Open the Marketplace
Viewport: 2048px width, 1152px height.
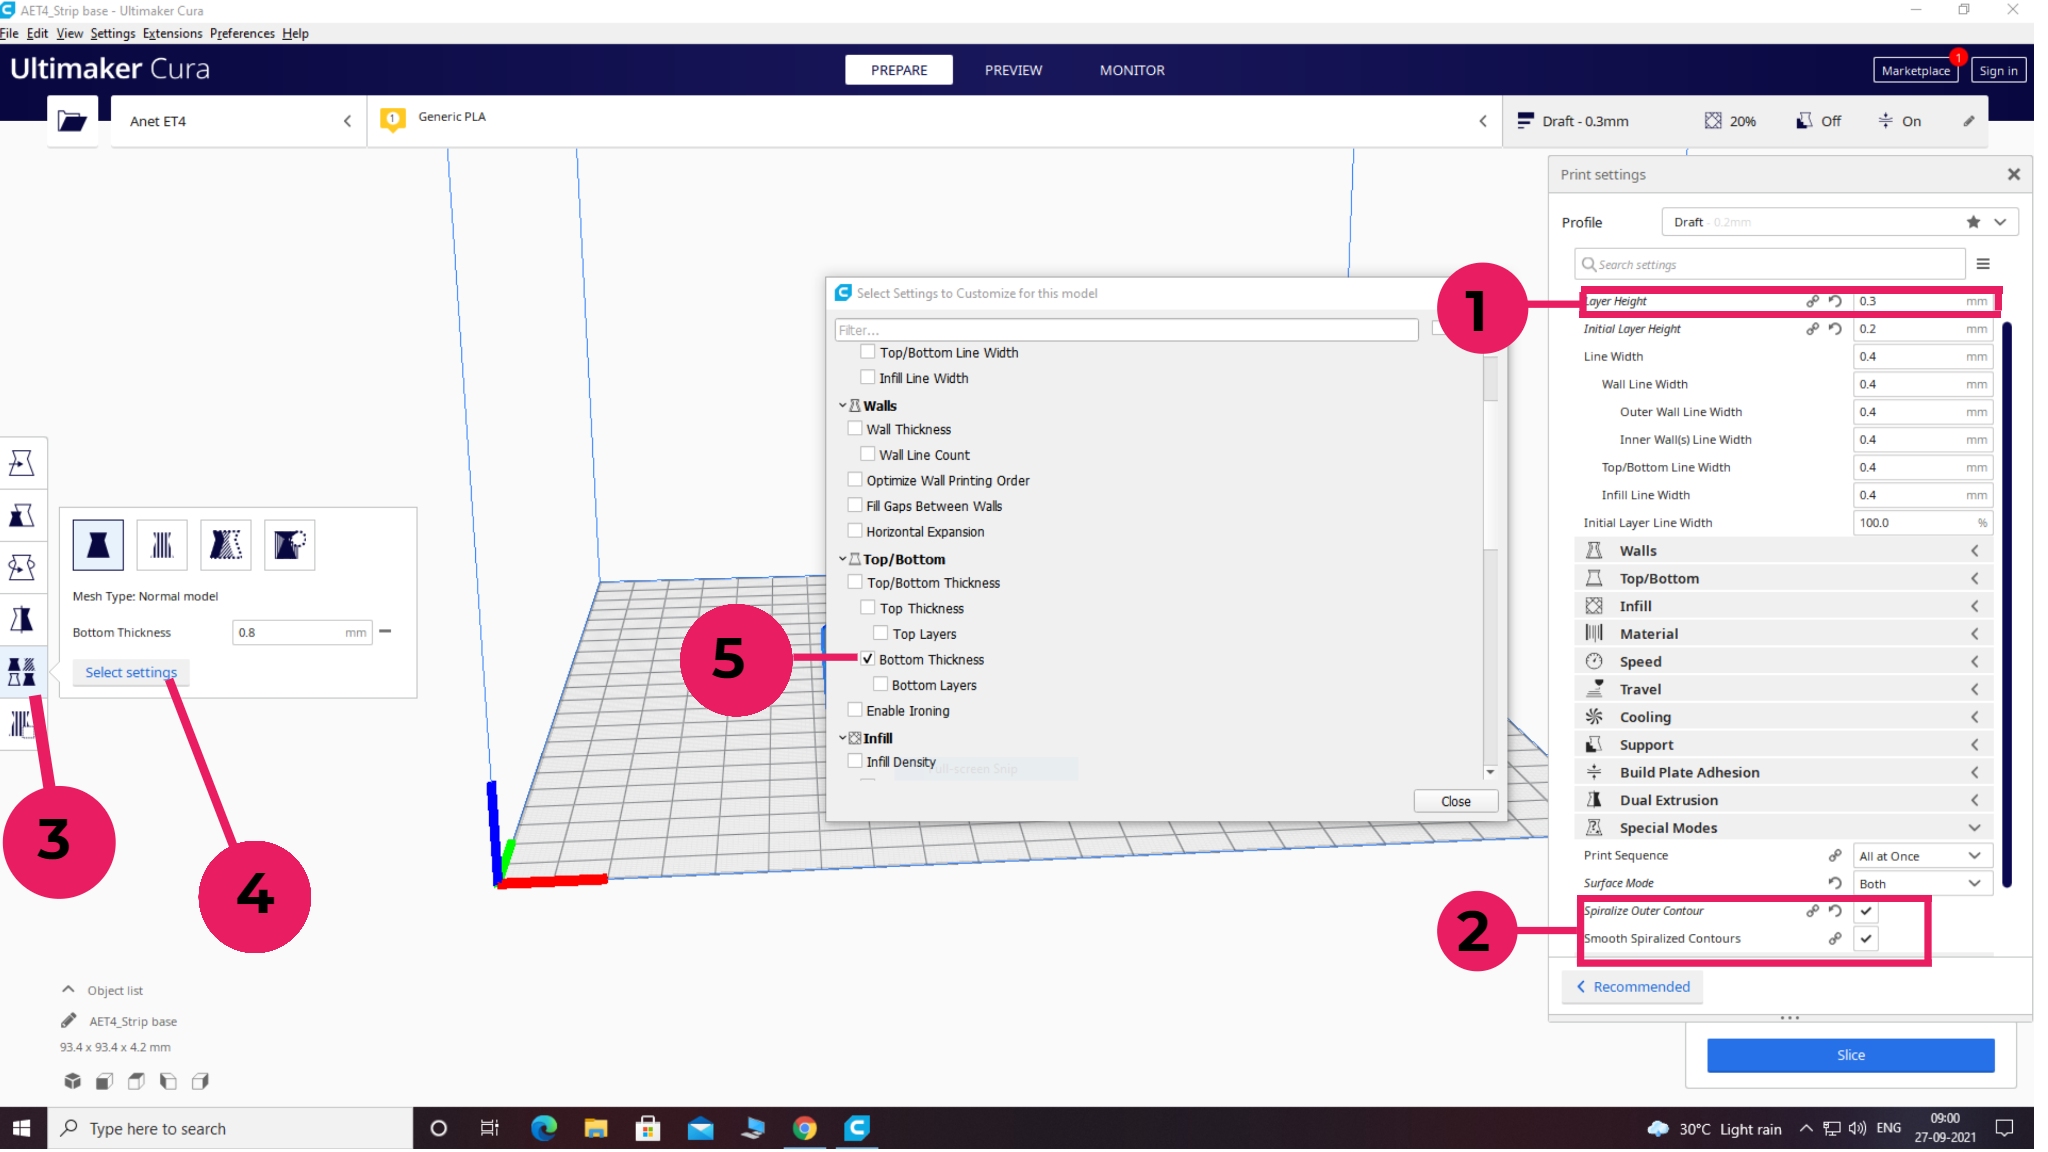pyautogui.click(x=1915, y=70)
